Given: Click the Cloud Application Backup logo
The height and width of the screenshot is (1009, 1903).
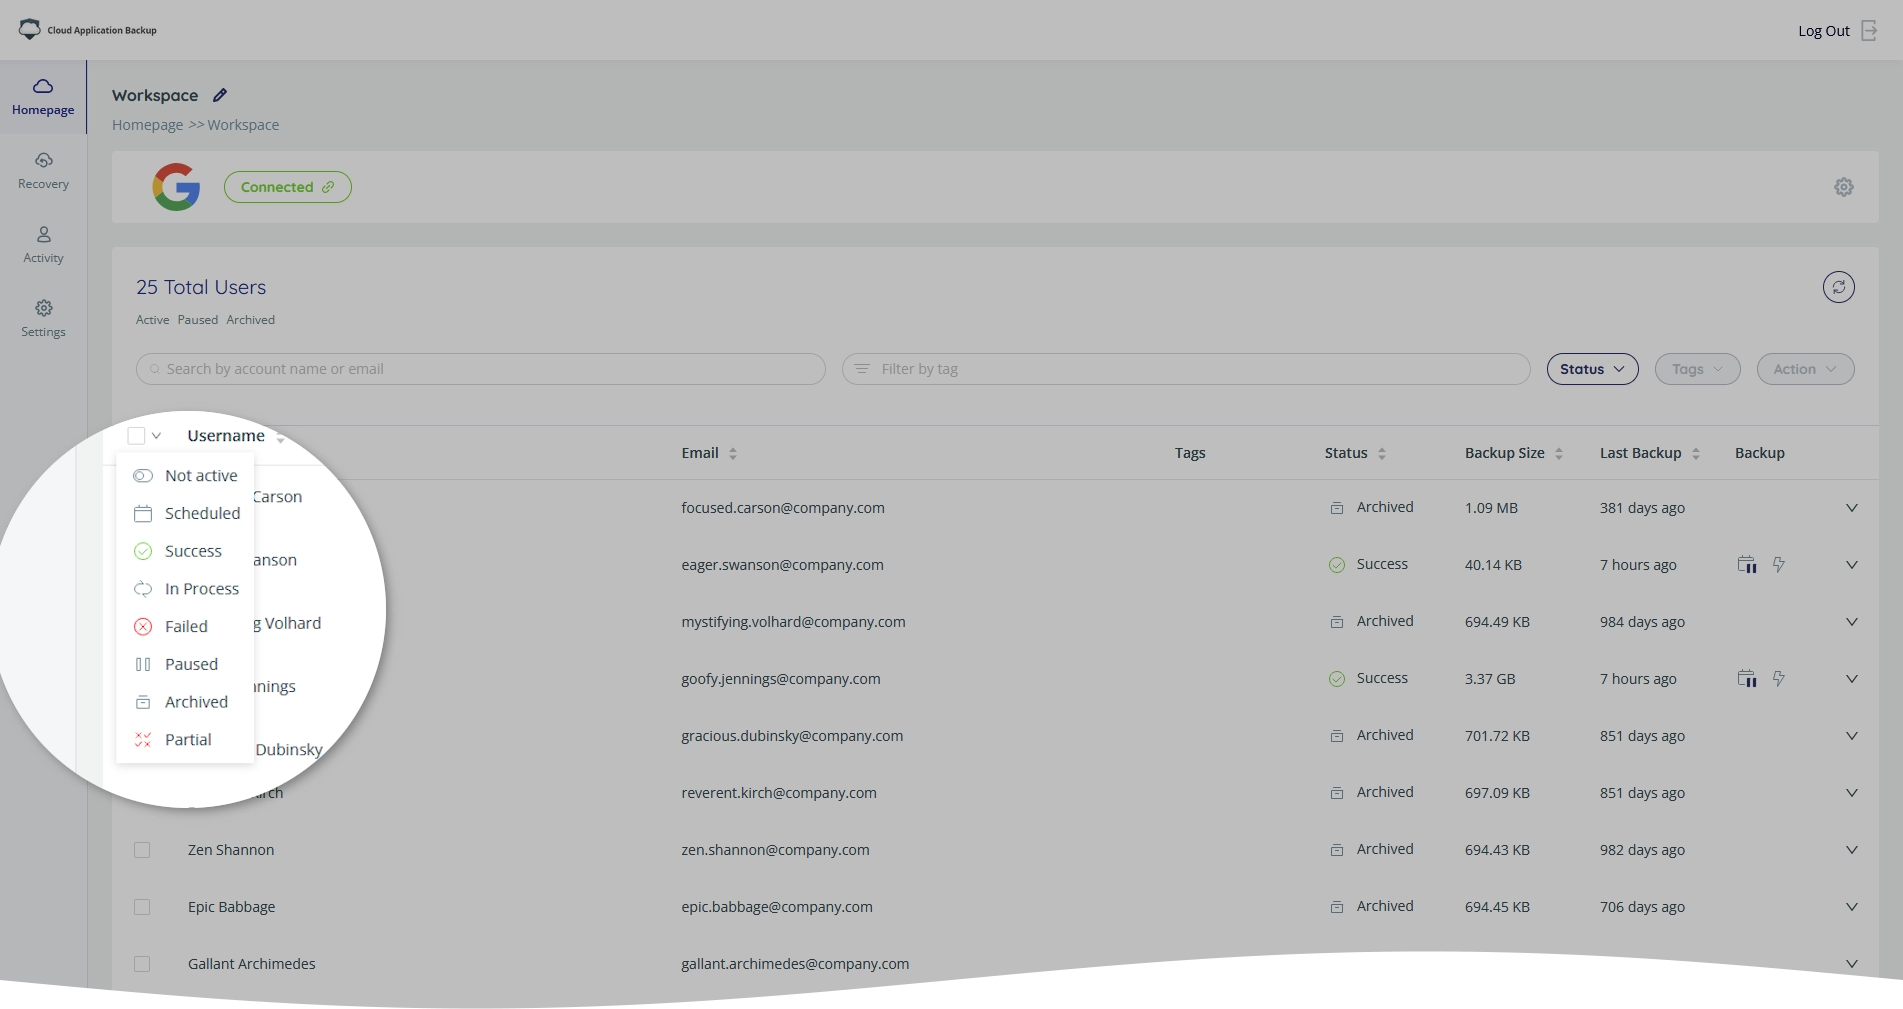Looking at the screenshot, I should [x=88, y=30].
